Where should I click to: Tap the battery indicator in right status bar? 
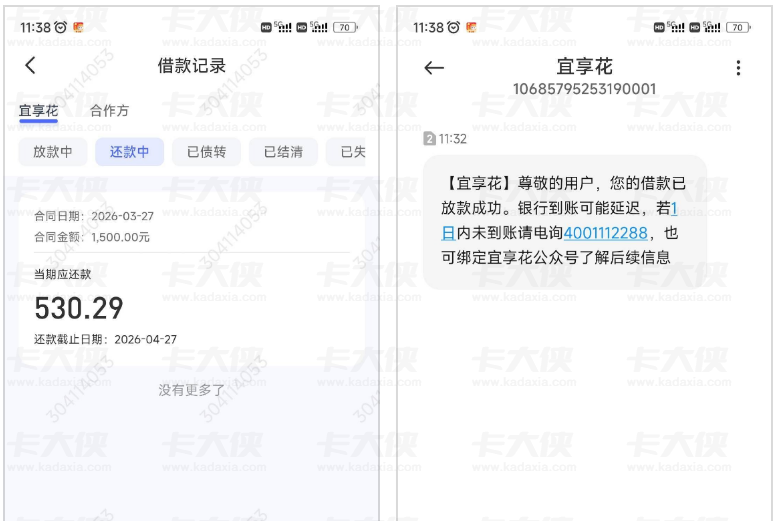click(x=738, y=27)
